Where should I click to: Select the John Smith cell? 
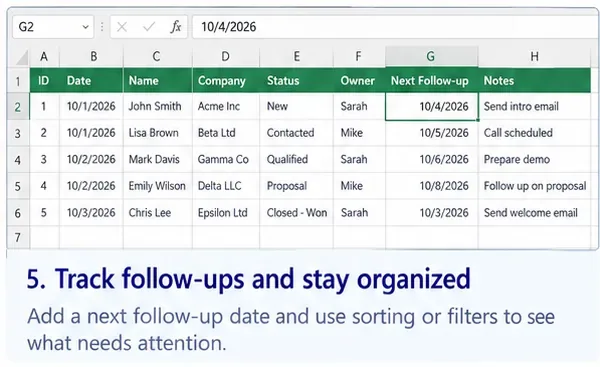point(158,106)
